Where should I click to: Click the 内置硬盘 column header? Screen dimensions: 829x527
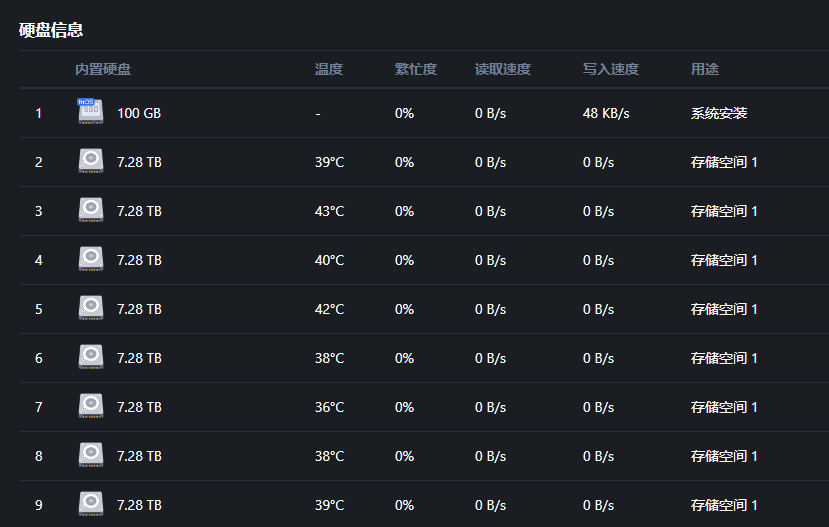(103, 69)
